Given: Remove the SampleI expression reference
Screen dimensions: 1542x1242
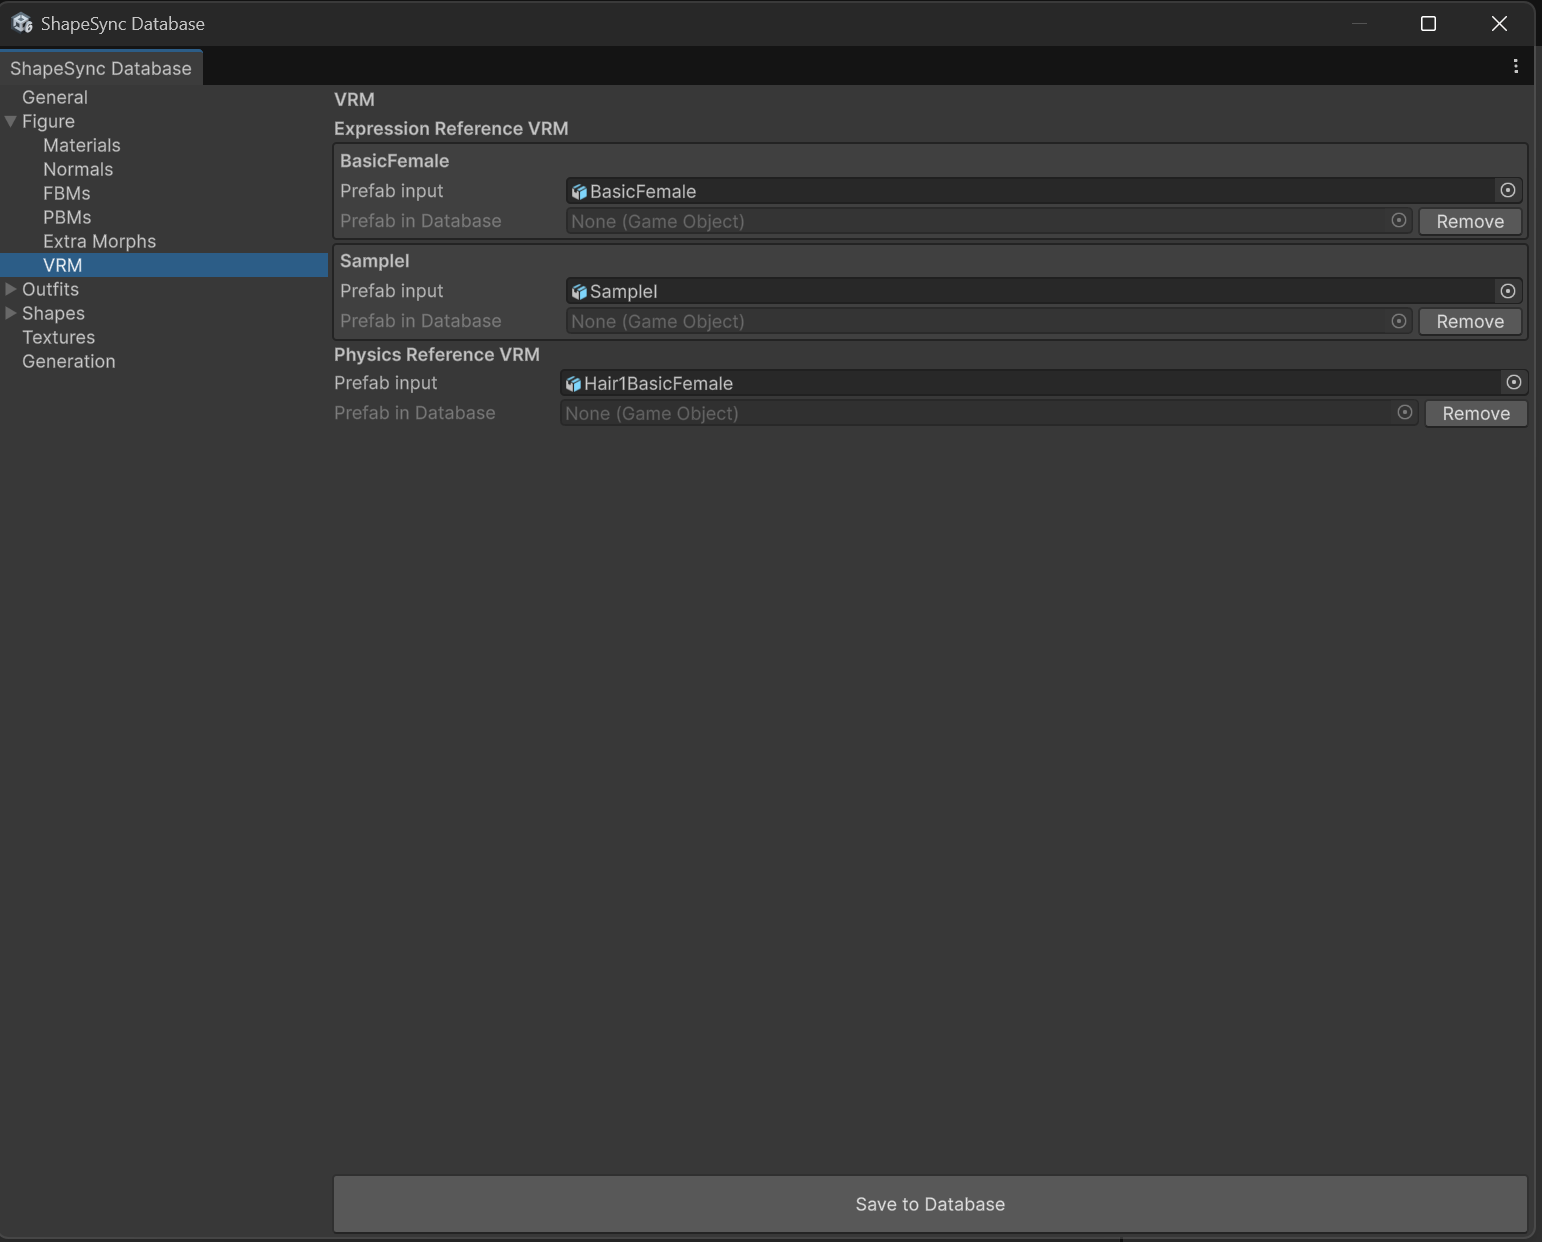Looking at the screenshot, I should tap(1470, 321).
